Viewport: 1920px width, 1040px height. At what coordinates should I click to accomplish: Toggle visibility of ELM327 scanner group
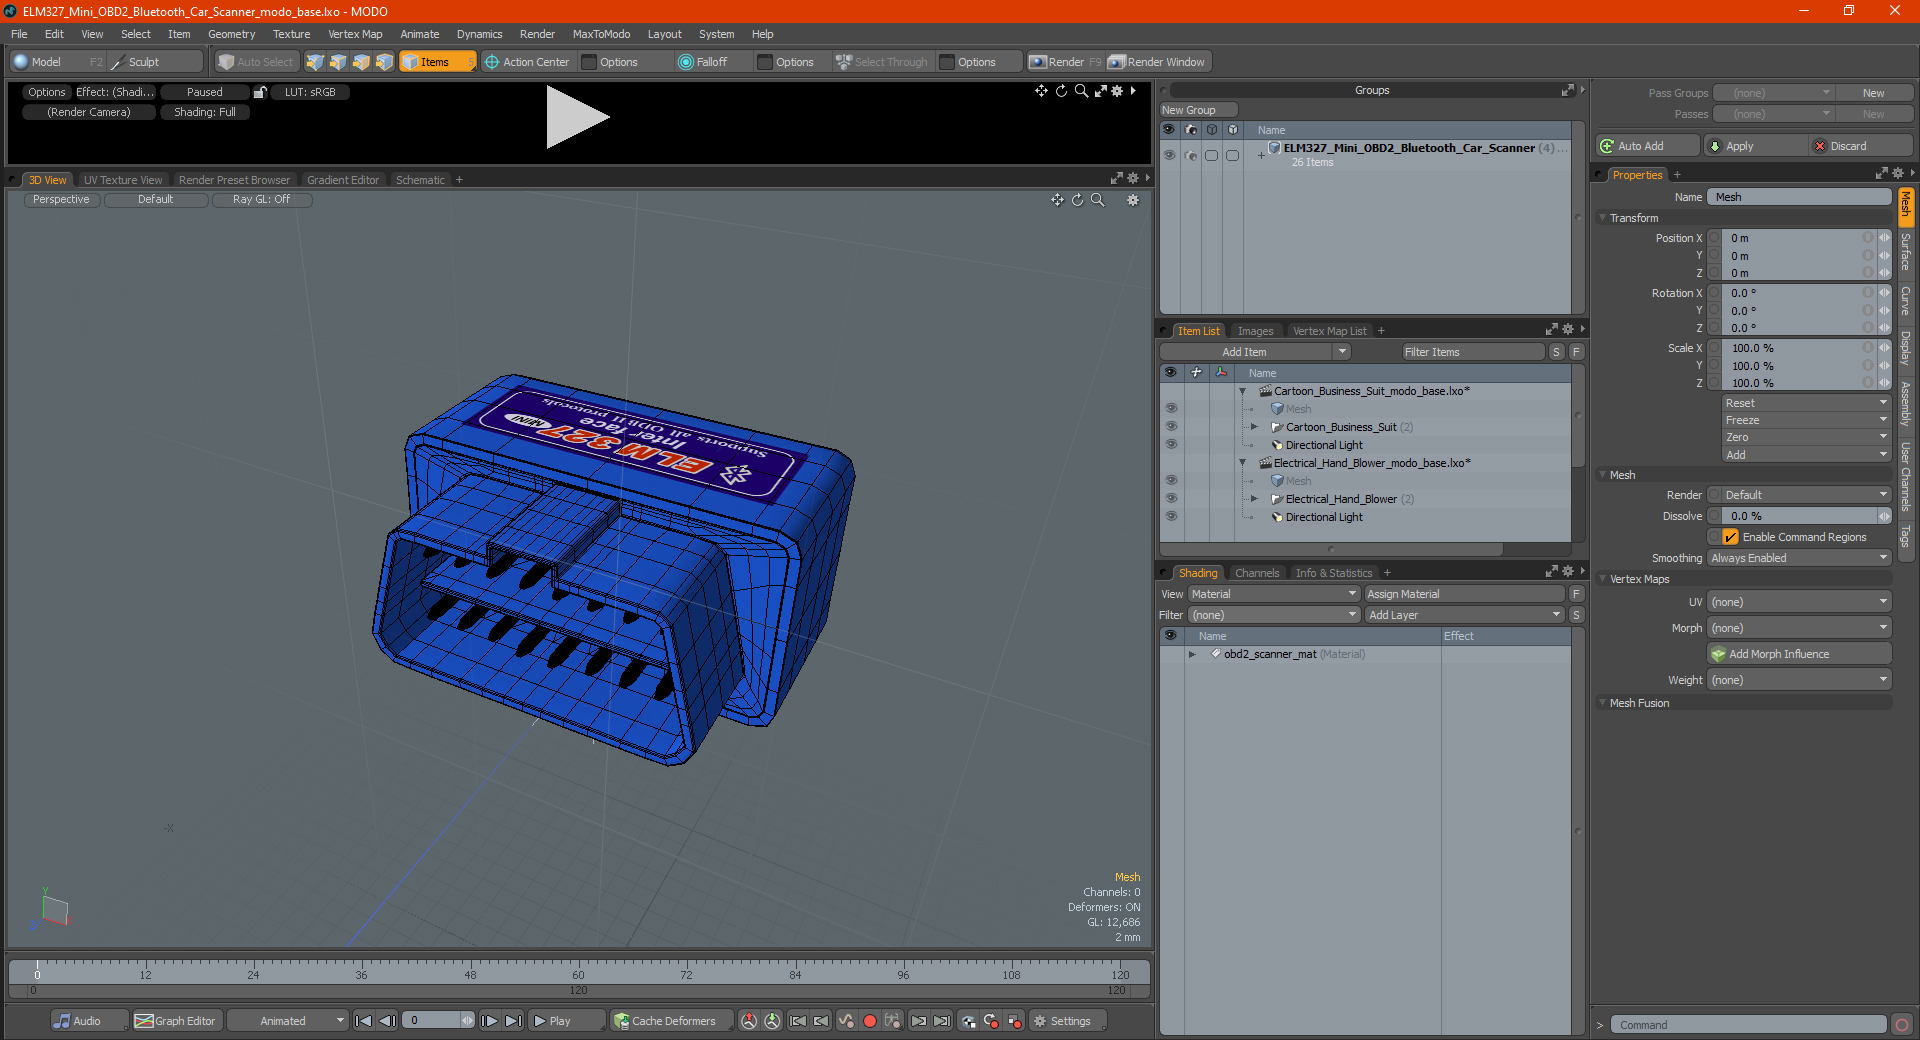pos(1169,155)
